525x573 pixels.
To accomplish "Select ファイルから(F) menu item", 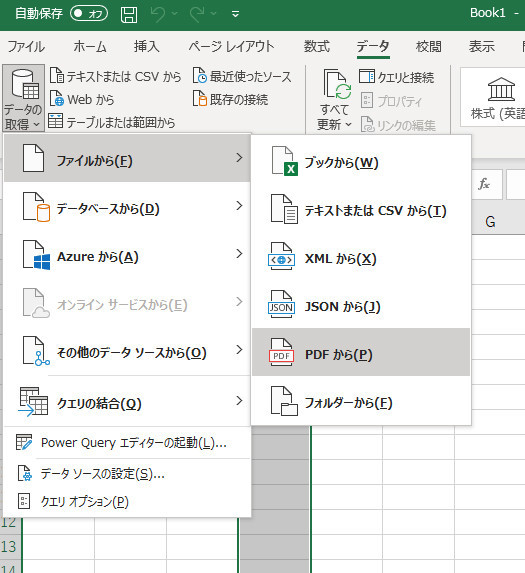I will (x=127, y=158).
